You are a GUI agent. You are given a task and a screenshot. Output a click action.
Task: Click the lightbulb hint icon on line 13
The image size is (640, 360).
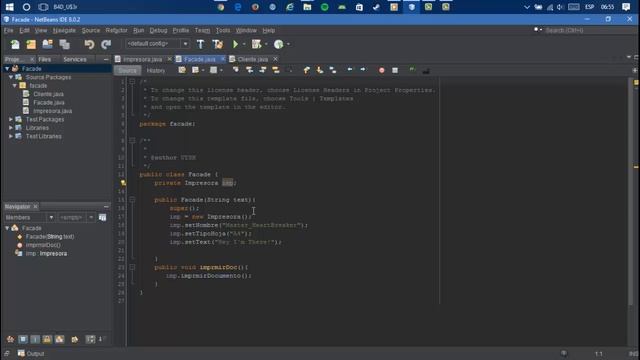pos(123,183)
